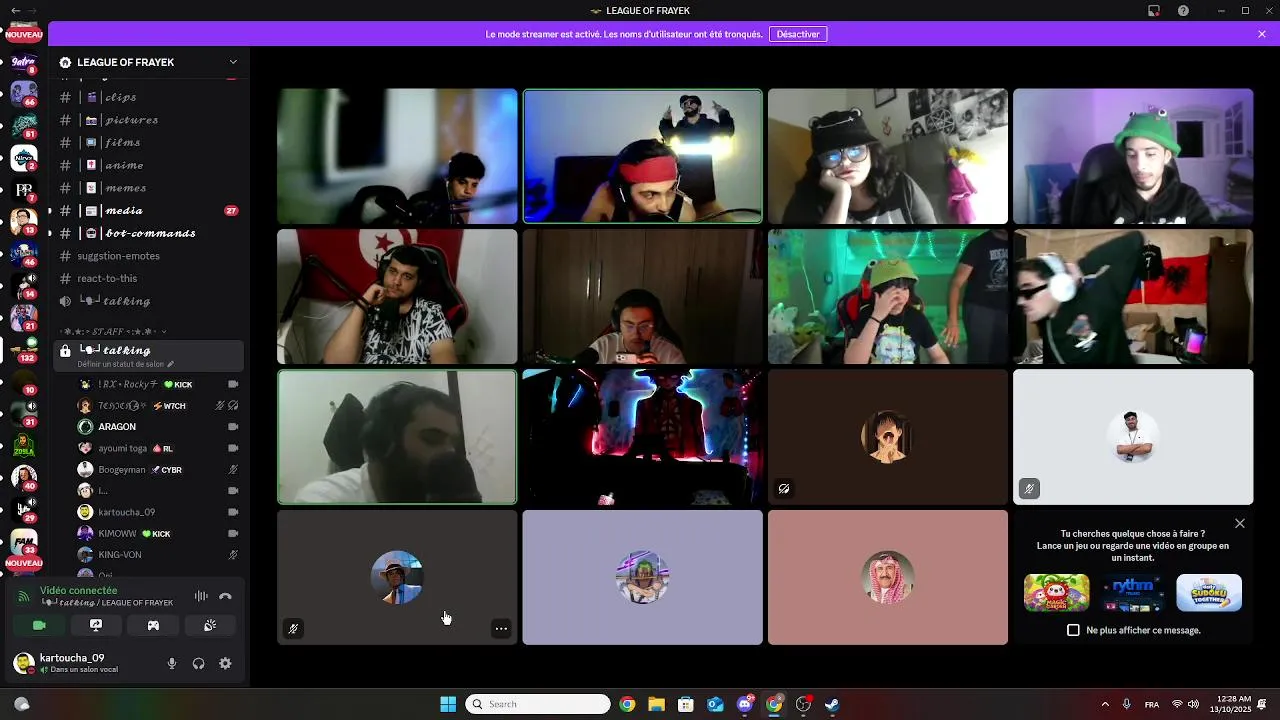Click the taskbar Search field
Viewport: 1280px width, 720px height.
538,704
